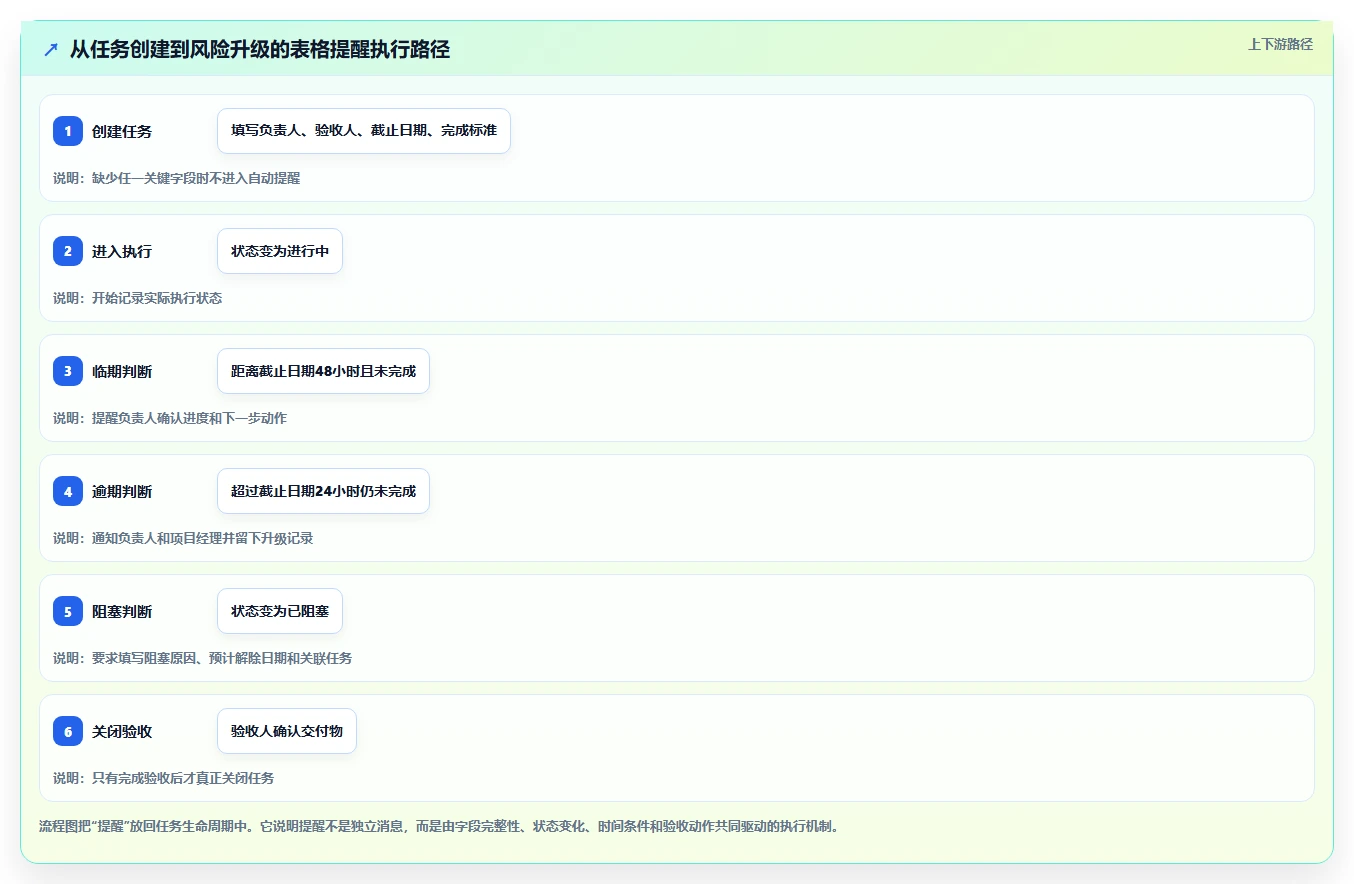This screenshot has width=1354, height=884.
Task: Click the 填写负责人、验收人、截止日期、完成标准 chip
Action: click(x=364, y=131)
